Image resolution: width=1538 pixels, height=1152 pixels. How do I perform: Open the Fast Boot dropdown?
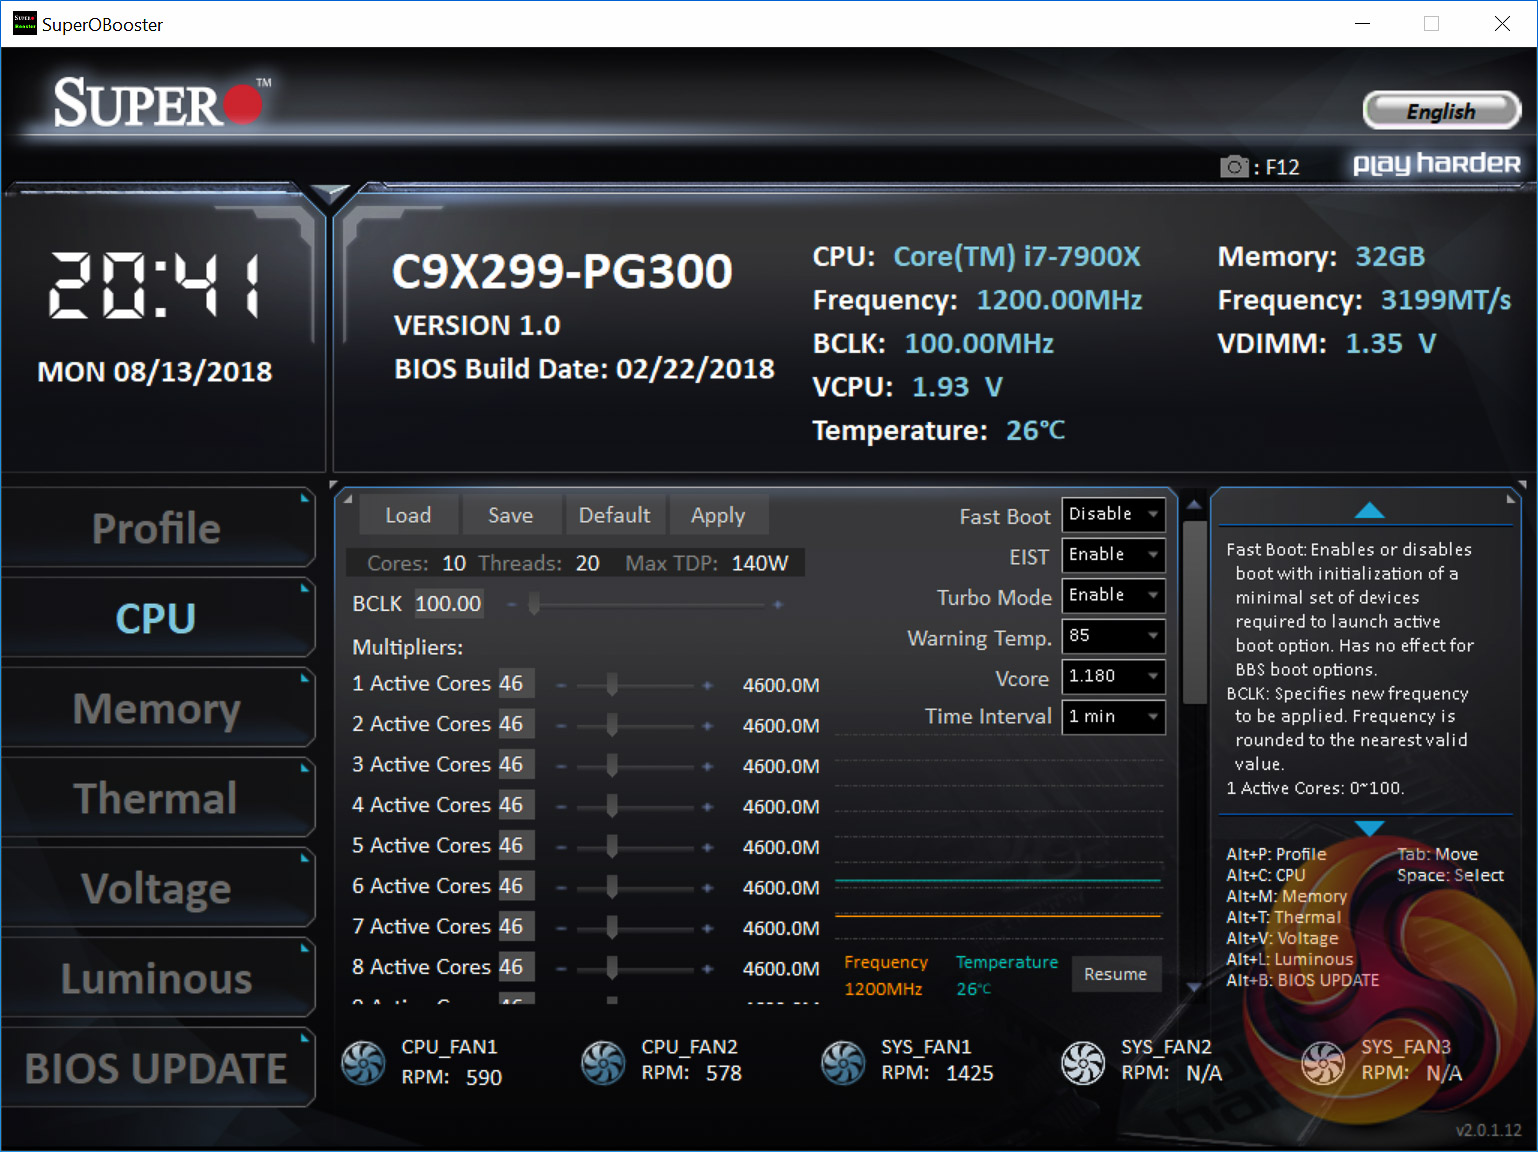point(1113,515)
